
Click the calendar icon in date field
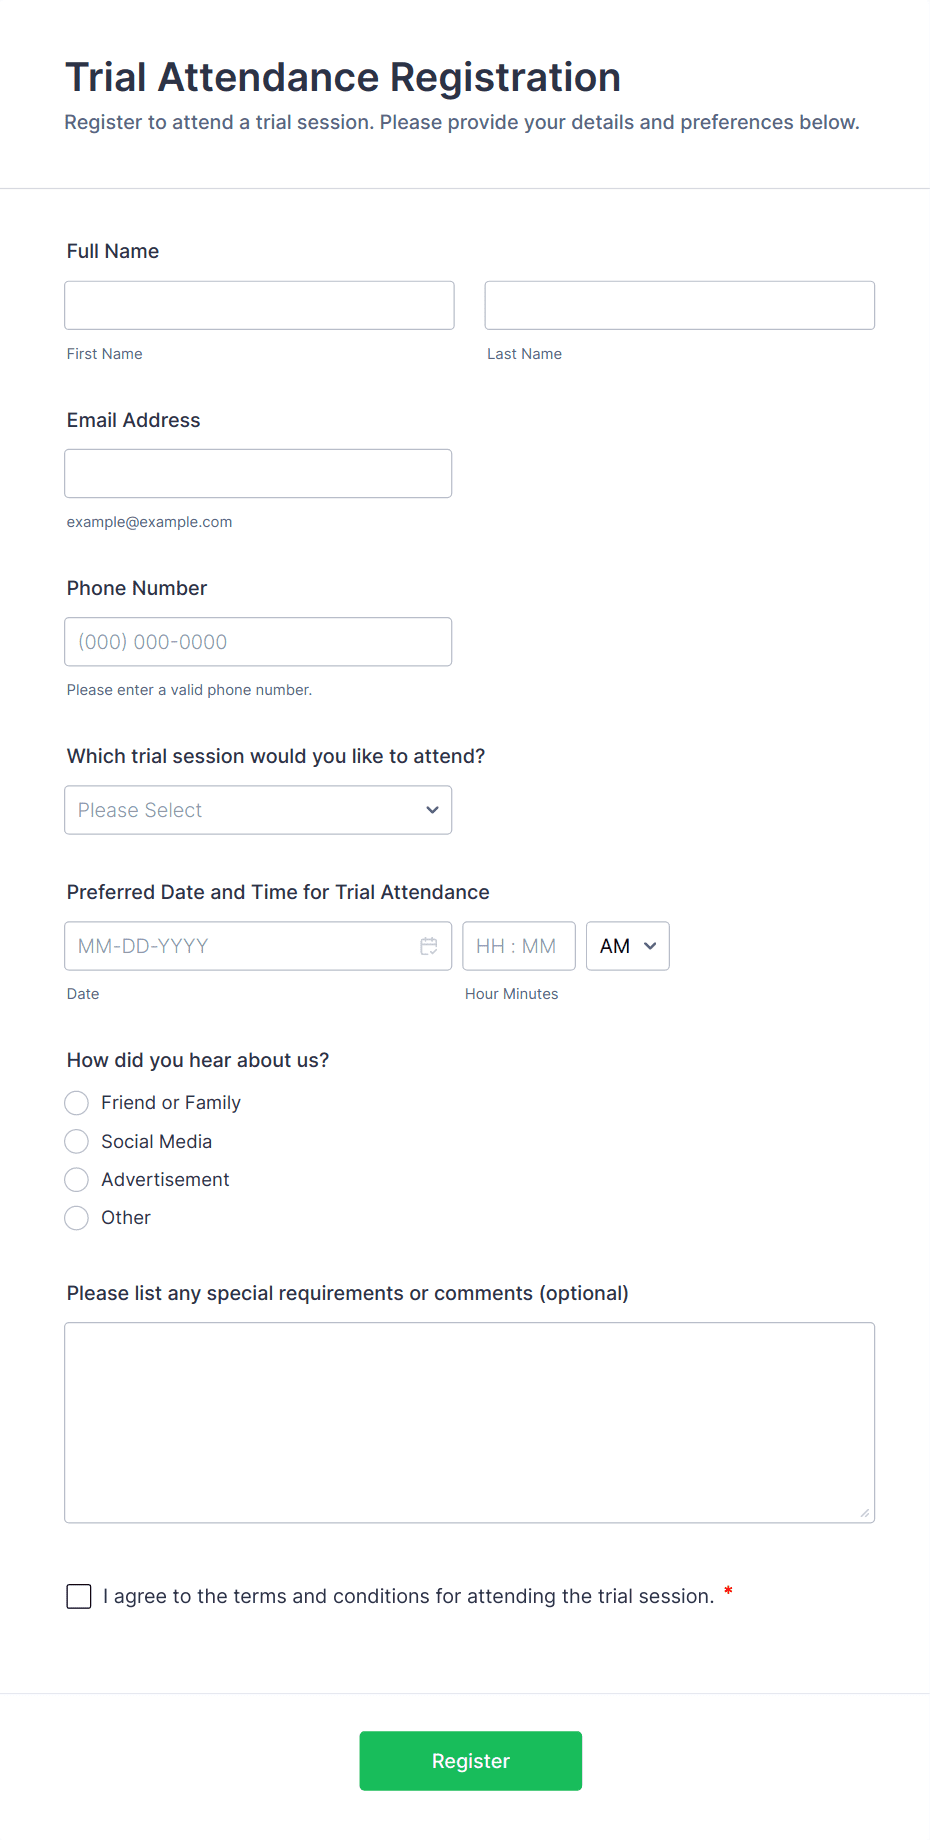tap(429, 946)
